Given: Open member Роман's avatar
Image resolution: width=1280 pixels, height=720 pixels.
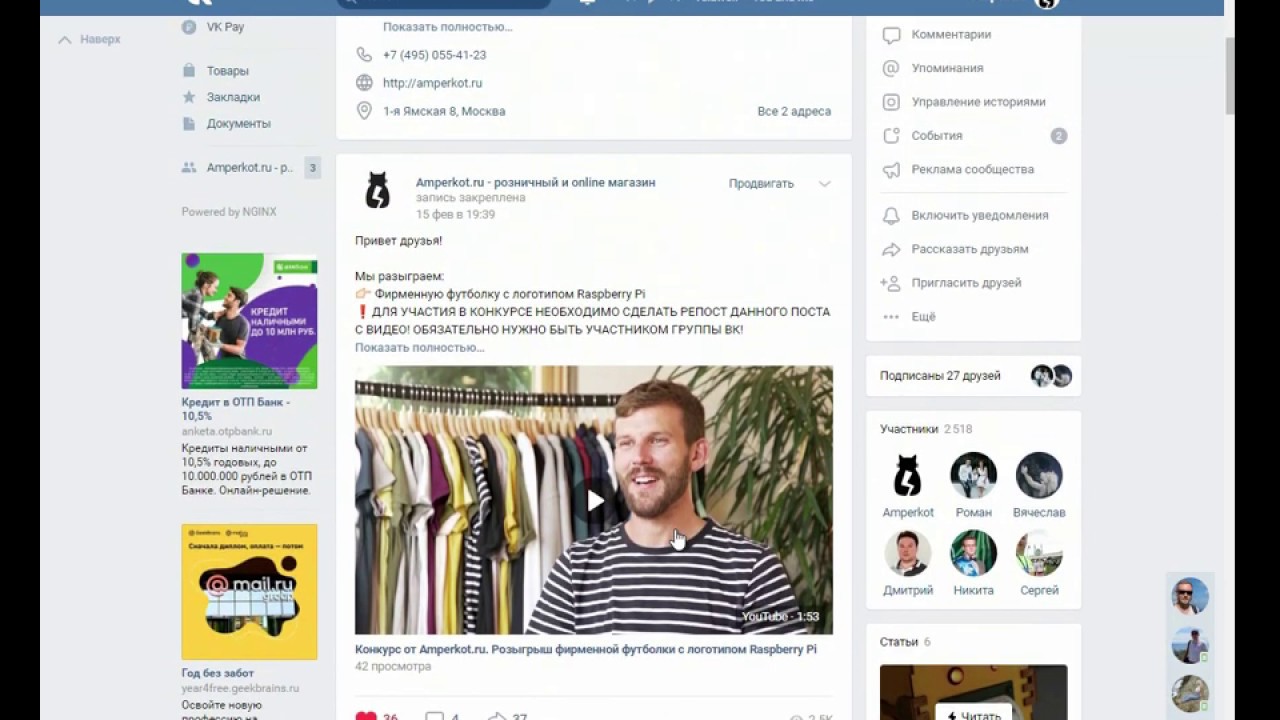Looking at the screenshot, I should 973,476.
